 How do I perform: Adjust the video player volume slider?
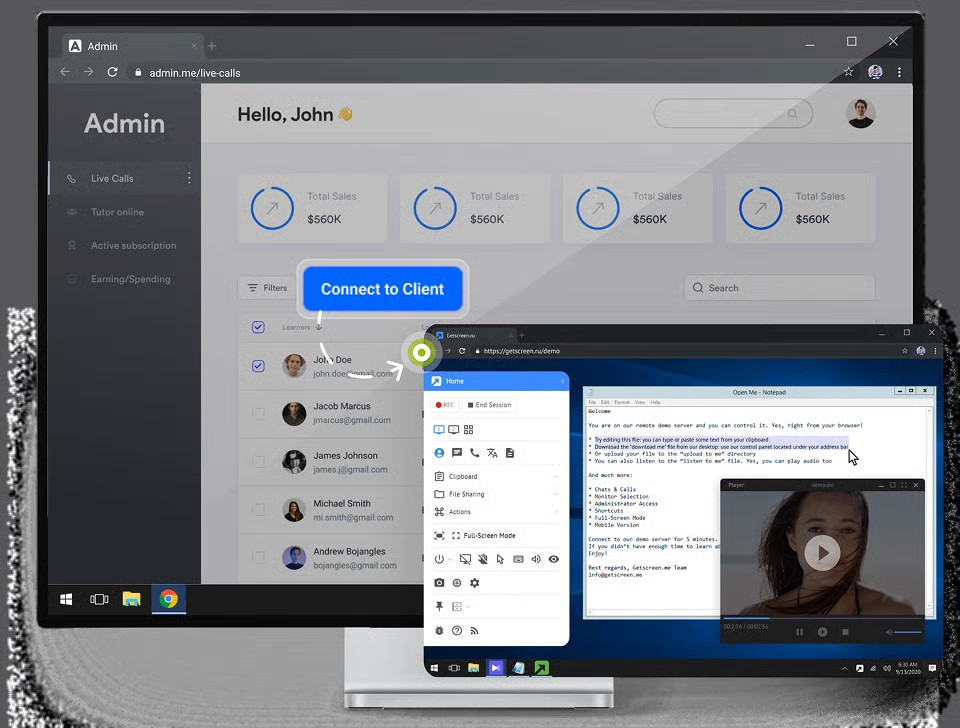point(907,632)
